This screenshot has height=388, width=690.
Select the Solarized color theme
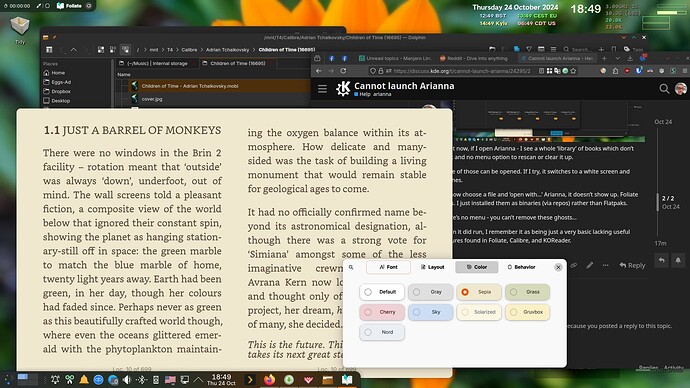tap(479, 312)
